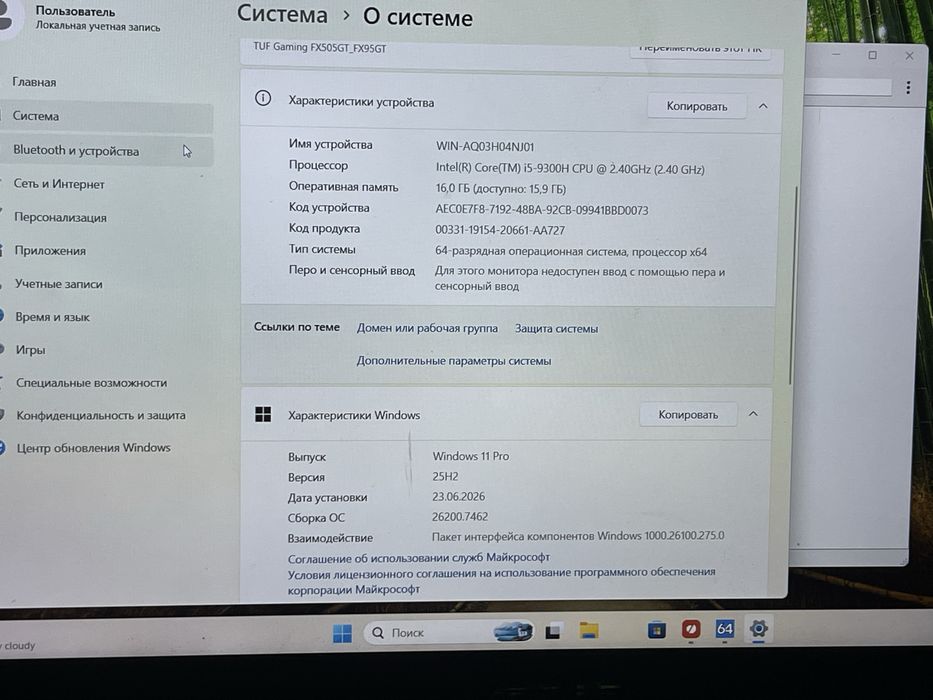Viewport: 933px width, 700px height.
Task: Click the Intel Core i5-9300H processor value
Action: [x=570, y=168]
